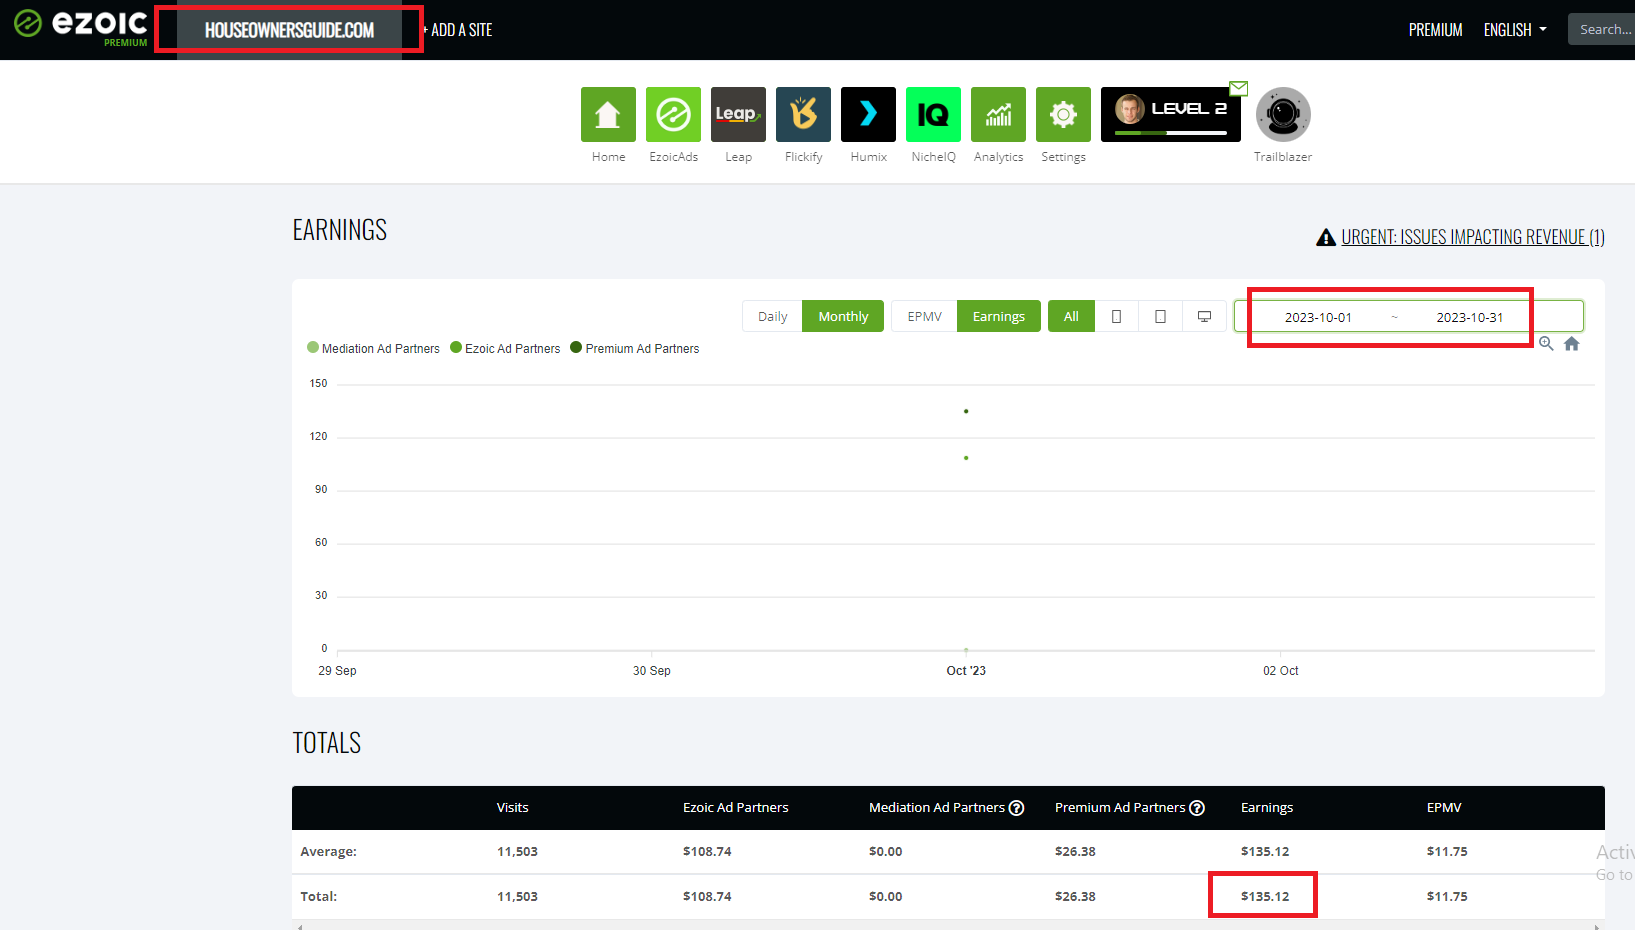Filter earnings by mobile phone device
The image size is (1635, 930).
tap(1116, 316)
